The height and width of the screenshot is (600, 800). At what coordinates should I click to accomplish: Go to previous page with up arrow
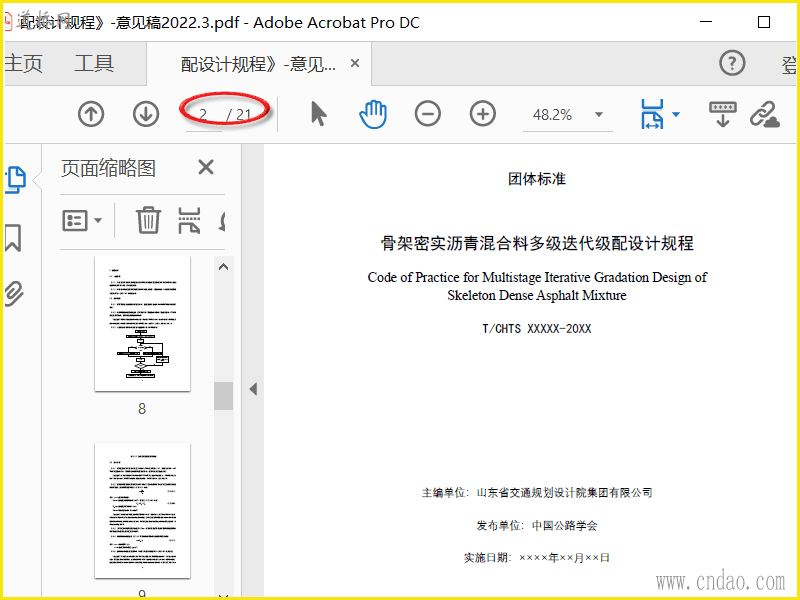point(91,114)
